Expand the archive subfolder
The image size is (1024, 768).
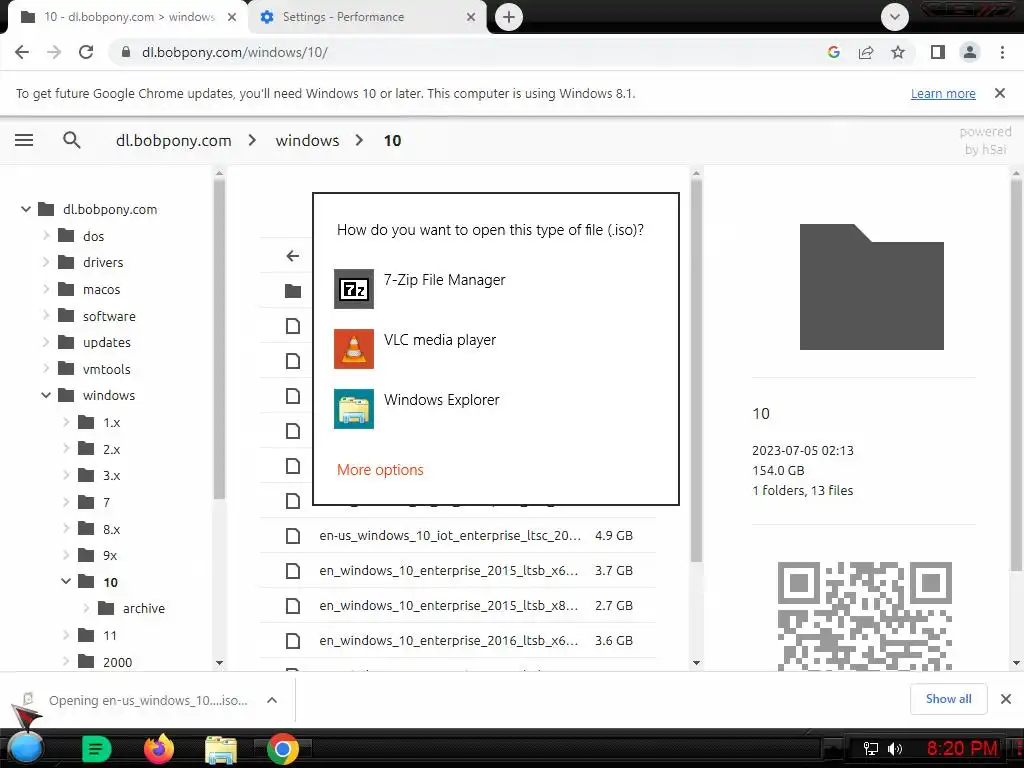click(x=86, y=608)
